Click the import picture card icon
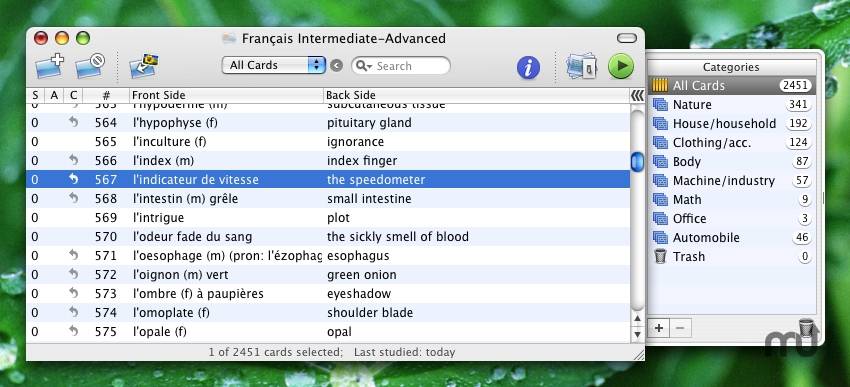 pyautogui.click(x=144, y=66)
